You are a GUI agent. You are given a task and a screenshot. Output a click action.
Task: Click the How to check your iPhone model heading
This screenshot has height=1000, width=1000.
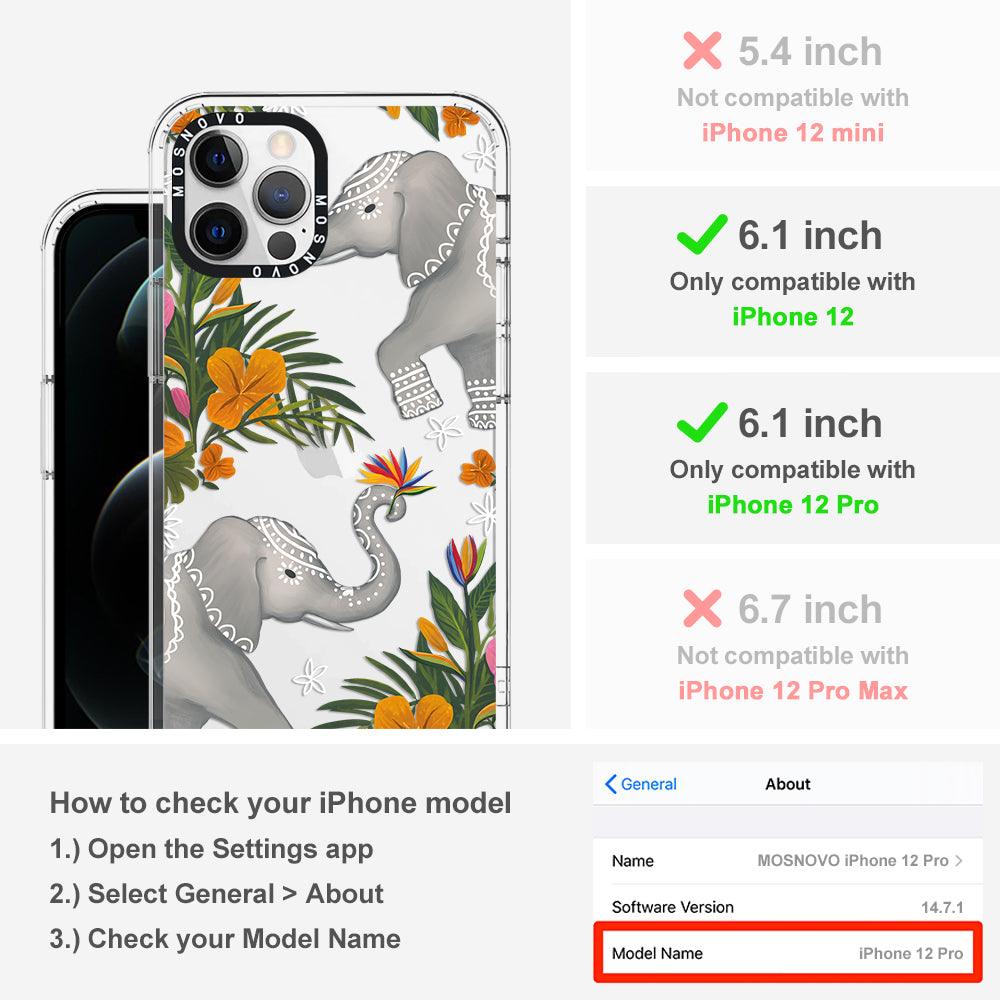tap(281, 803)
